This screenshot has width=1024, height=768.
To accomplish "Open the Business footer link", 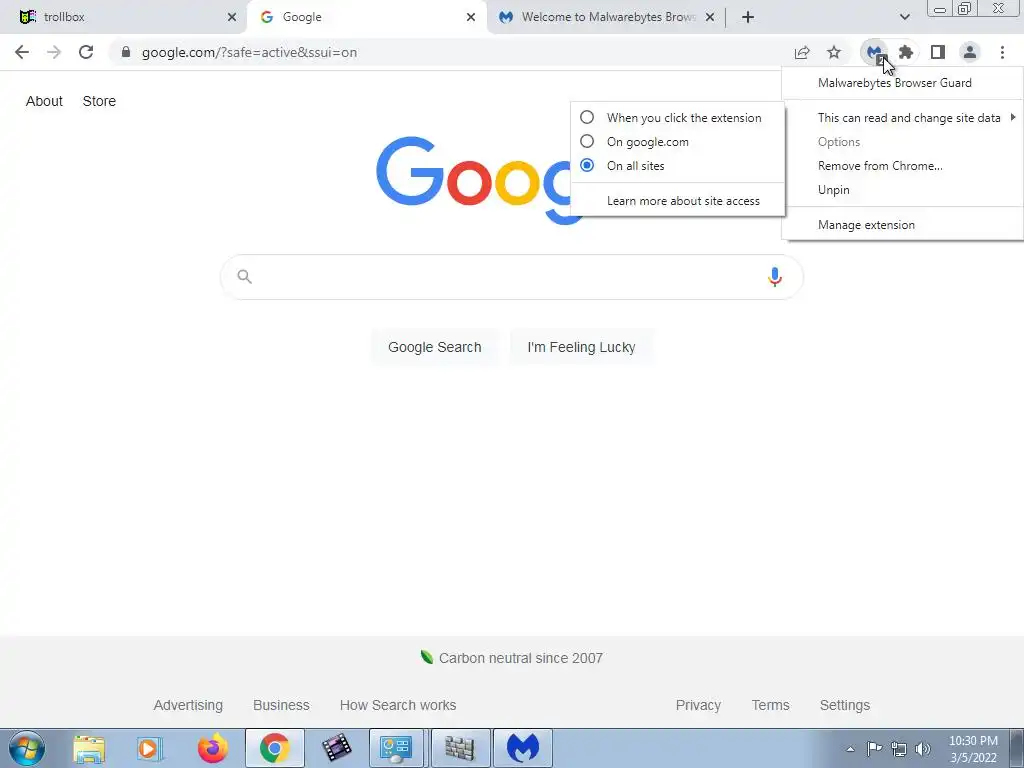I will tap(281, 705).
